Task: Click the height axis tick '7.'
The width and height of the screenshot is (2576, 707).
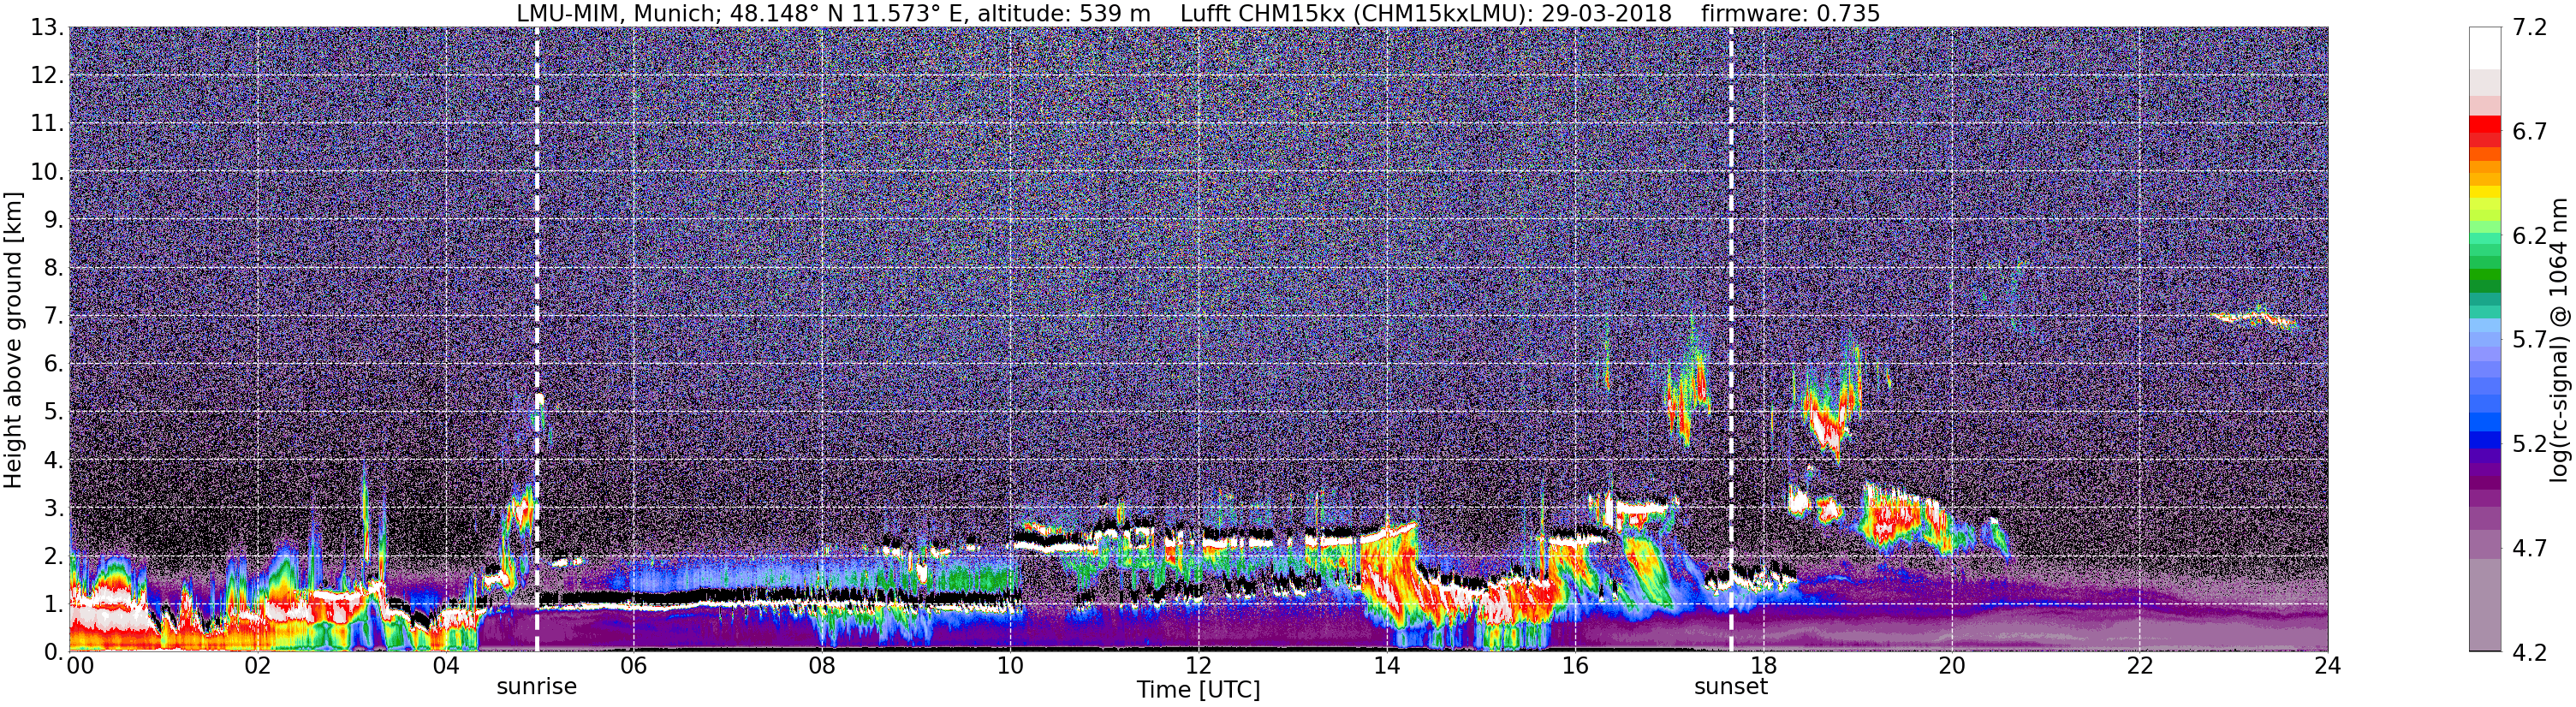Action: (x=54, y=316)
